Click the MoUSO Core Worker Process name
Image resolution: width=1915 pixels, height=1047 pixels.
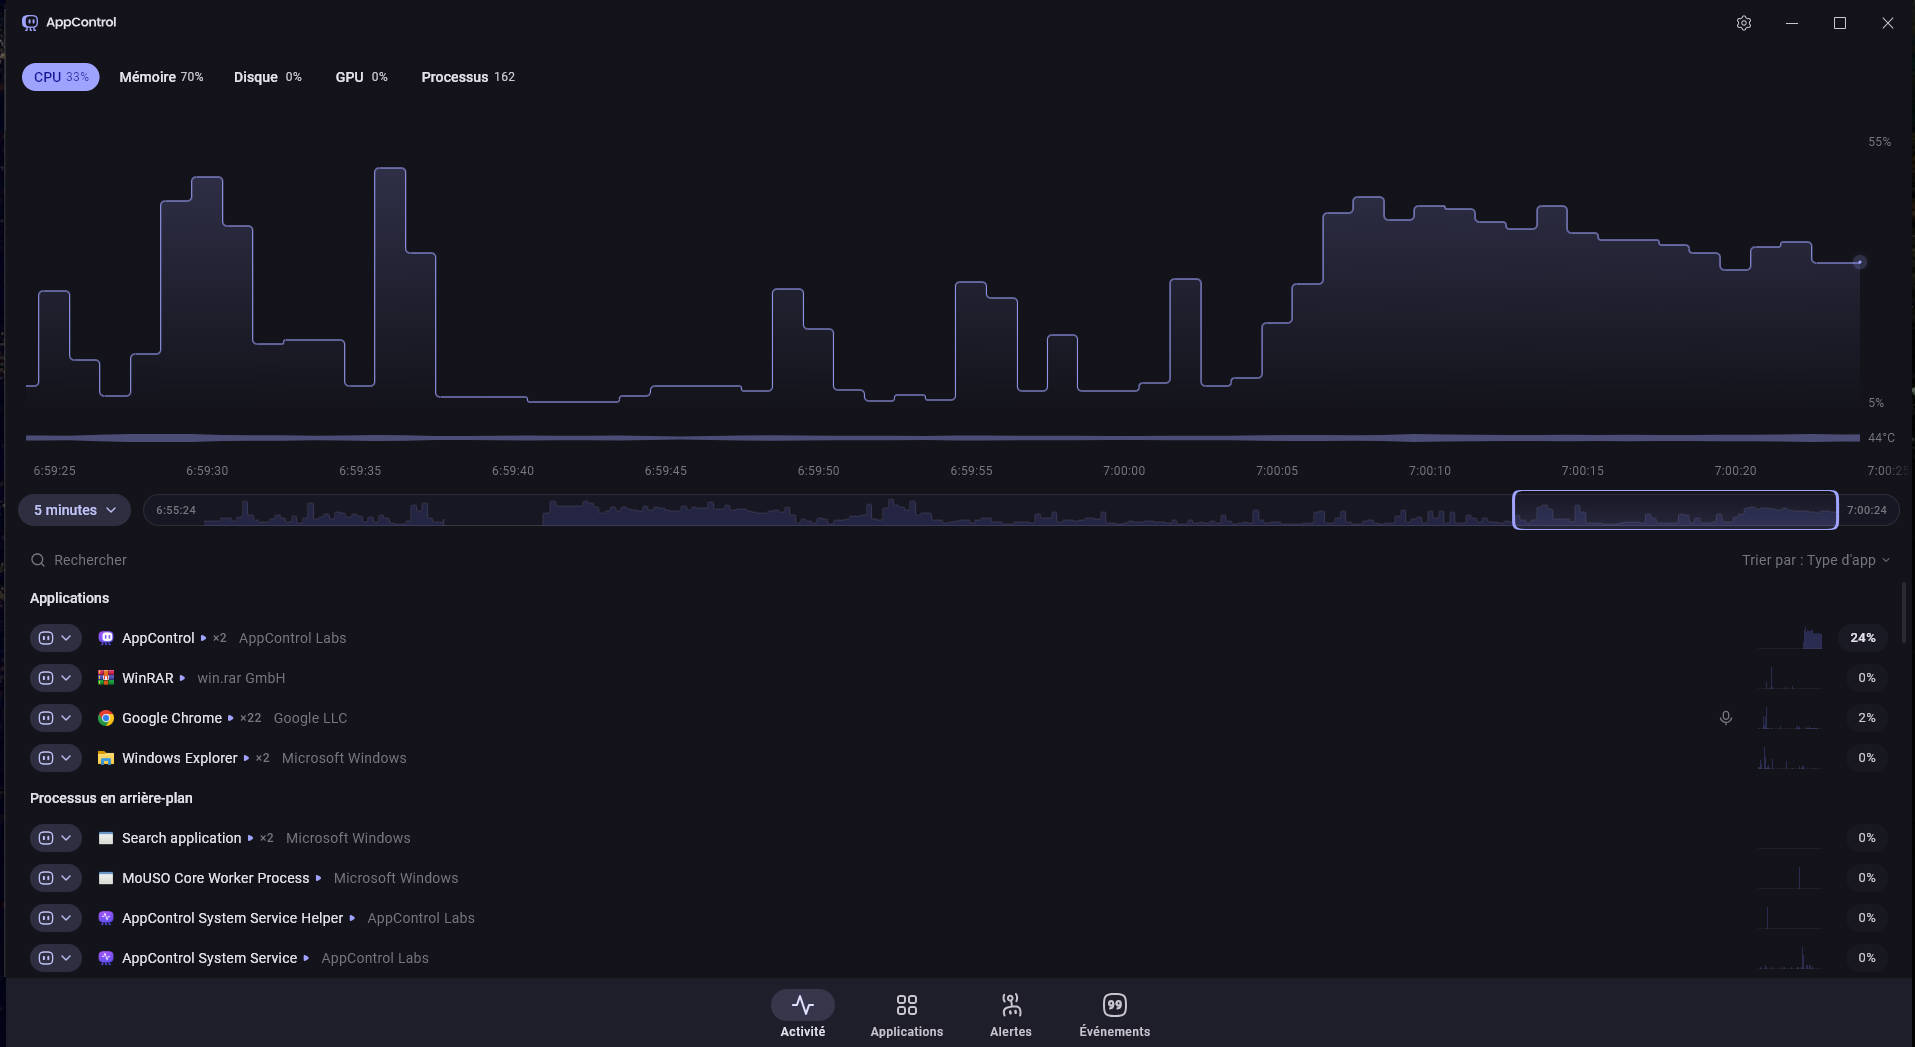click(216, 878)
